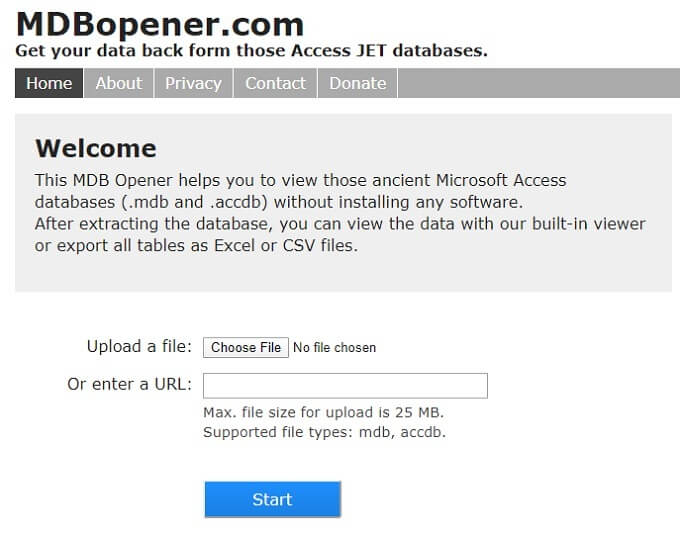Go to the About page
The width and height of the screenshot is (680, 538).
(x=118, y=83)
